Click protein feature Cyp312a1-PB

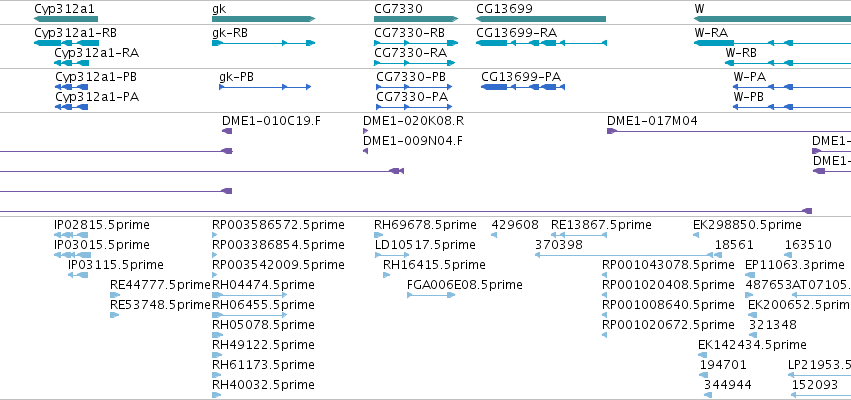(x=71, y=87)
